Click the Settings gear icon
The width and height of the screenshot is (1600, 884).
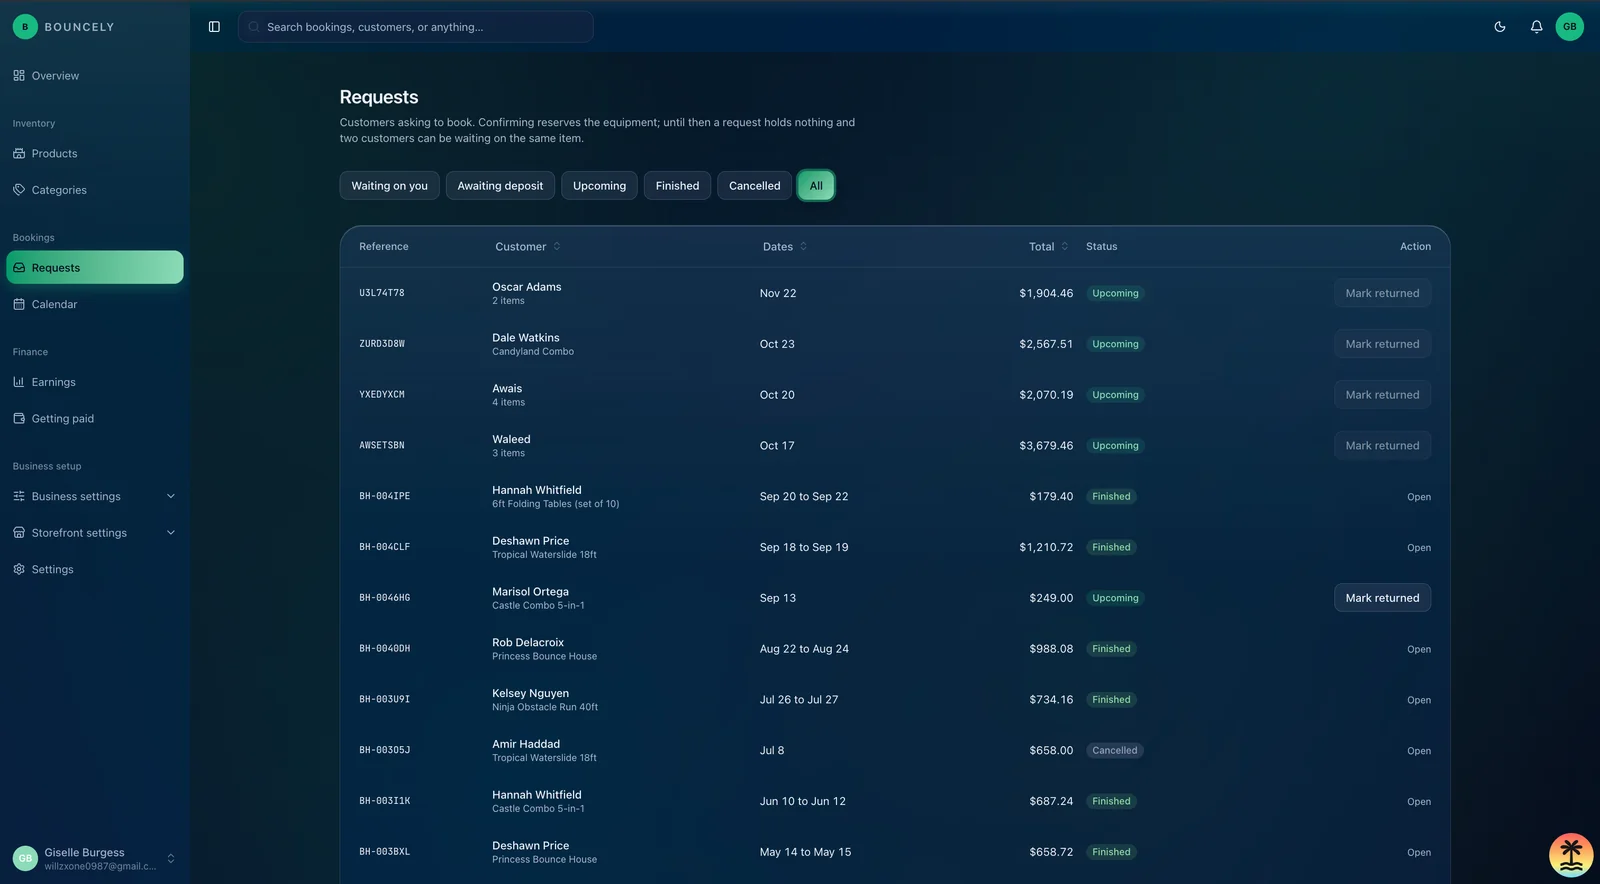[19, 569]
